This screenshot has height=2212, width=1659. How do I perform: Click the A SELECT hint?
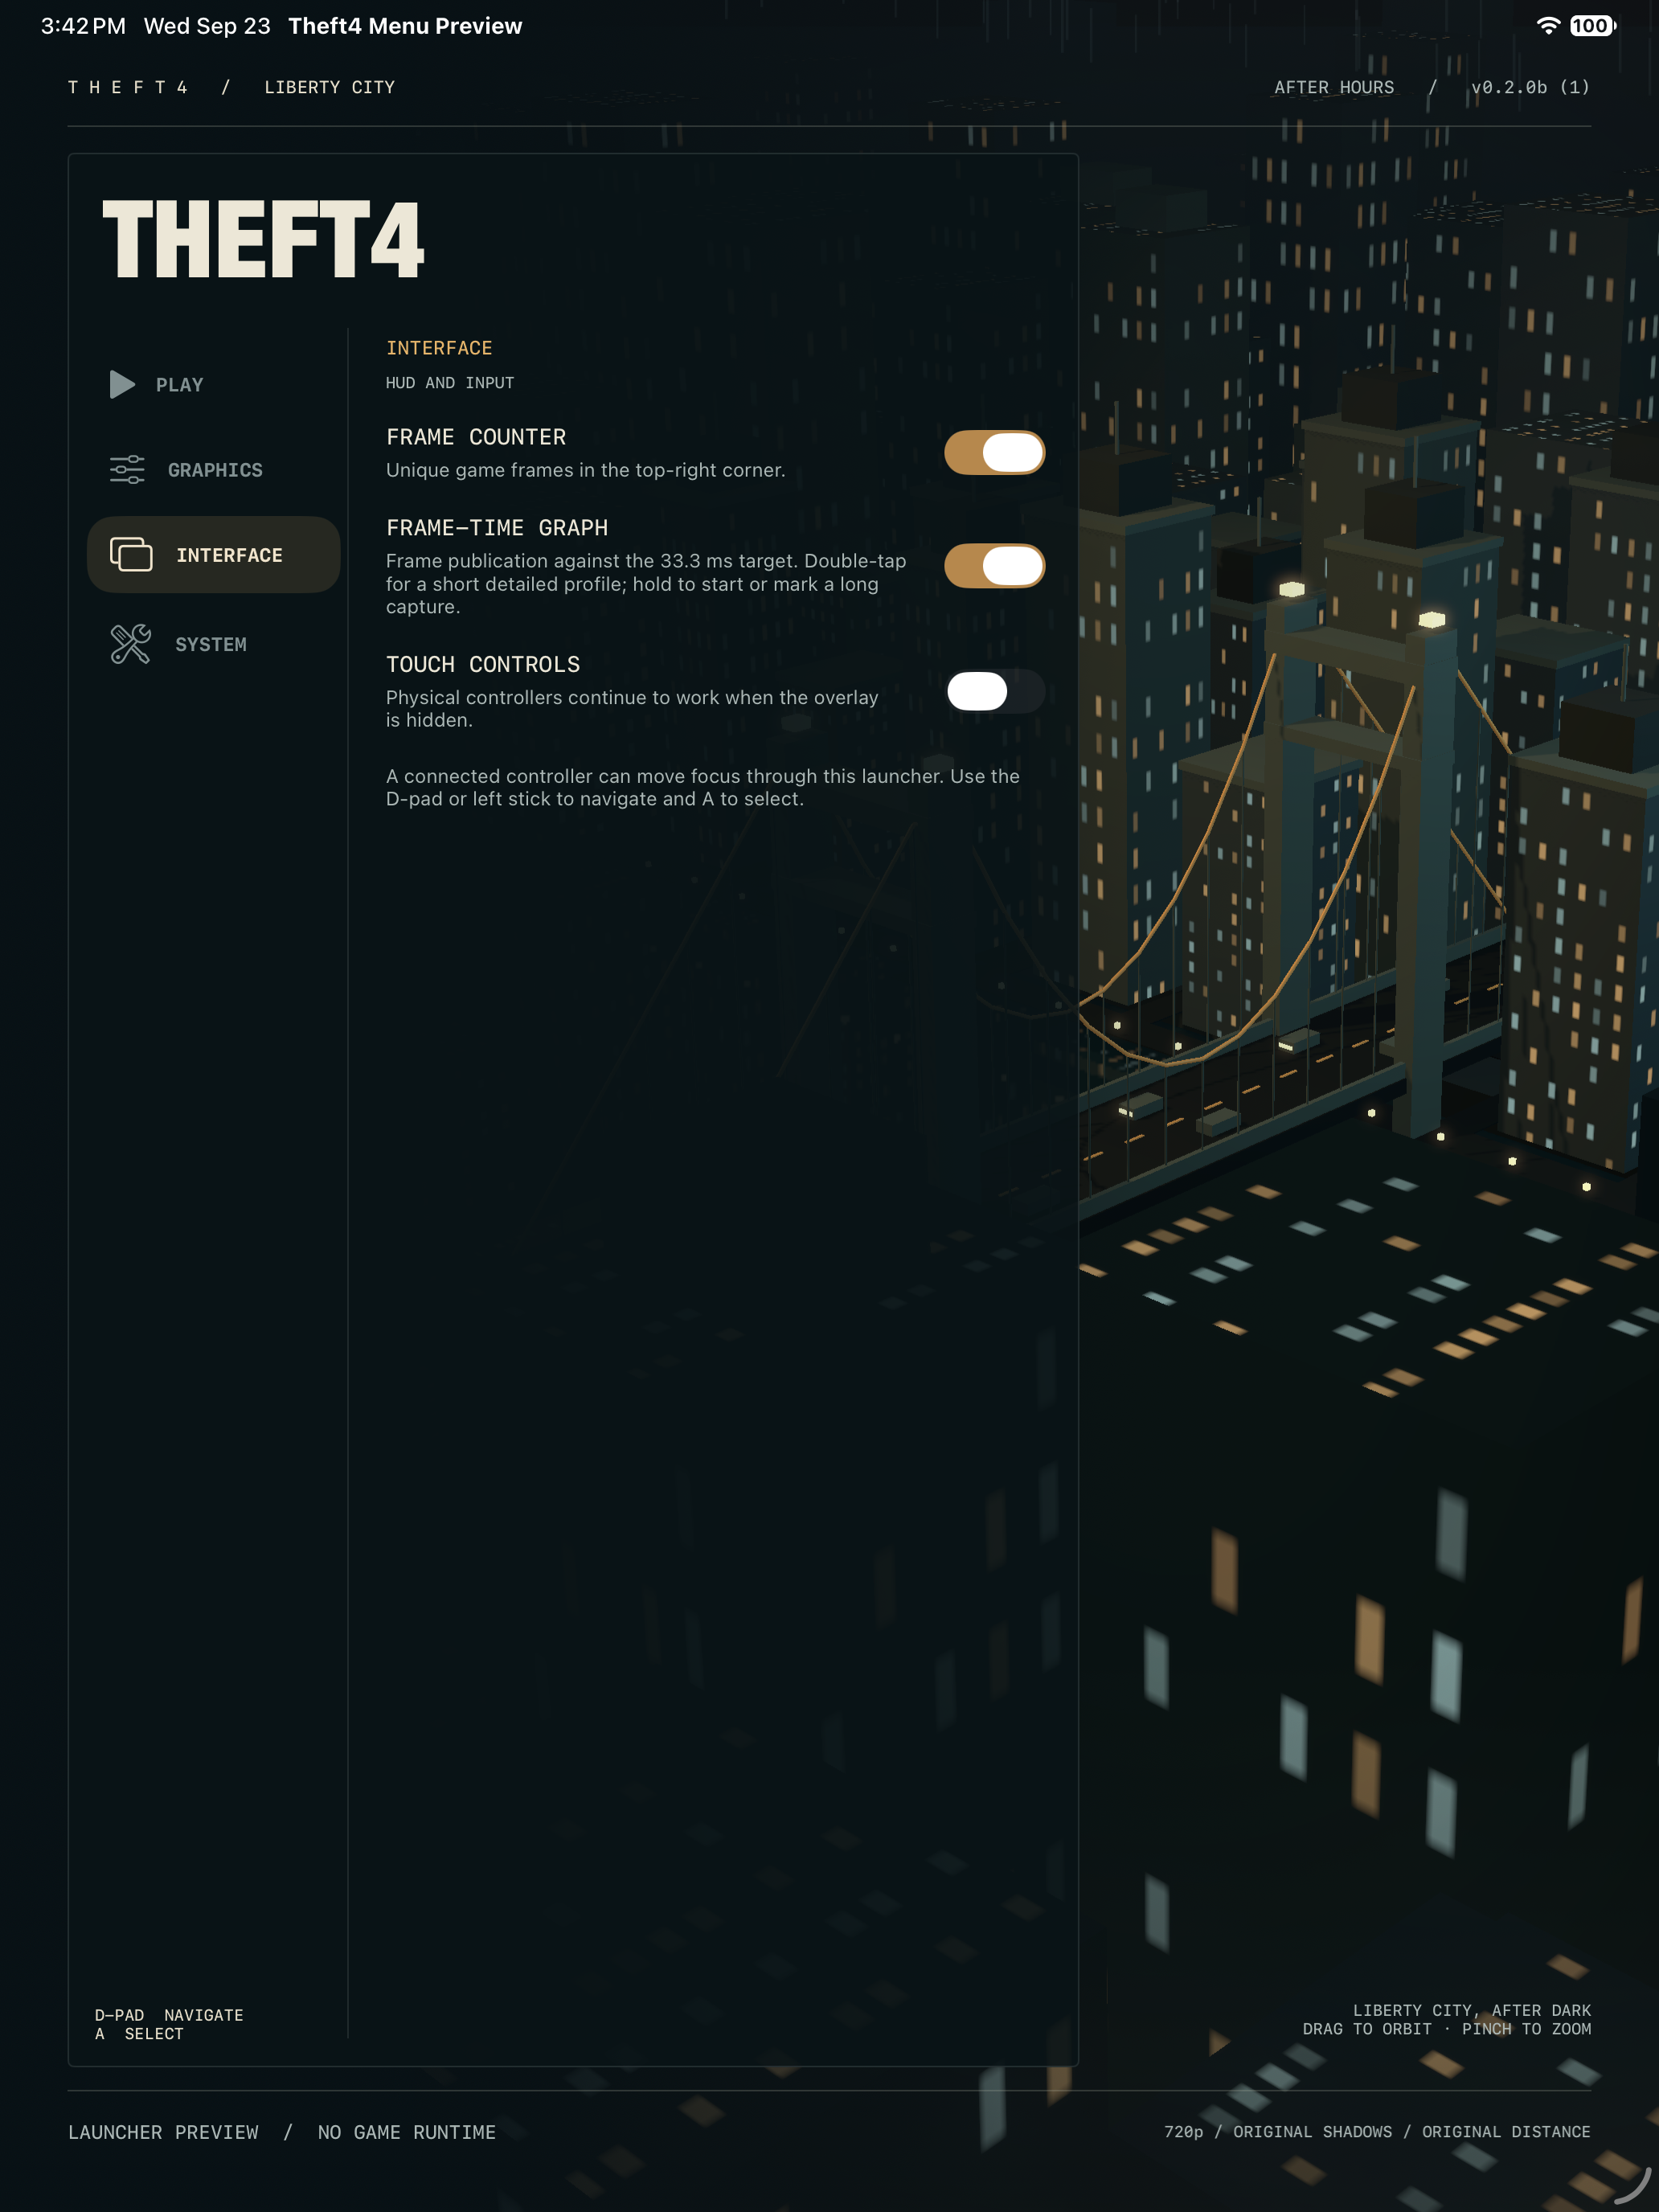[139, 2034]
